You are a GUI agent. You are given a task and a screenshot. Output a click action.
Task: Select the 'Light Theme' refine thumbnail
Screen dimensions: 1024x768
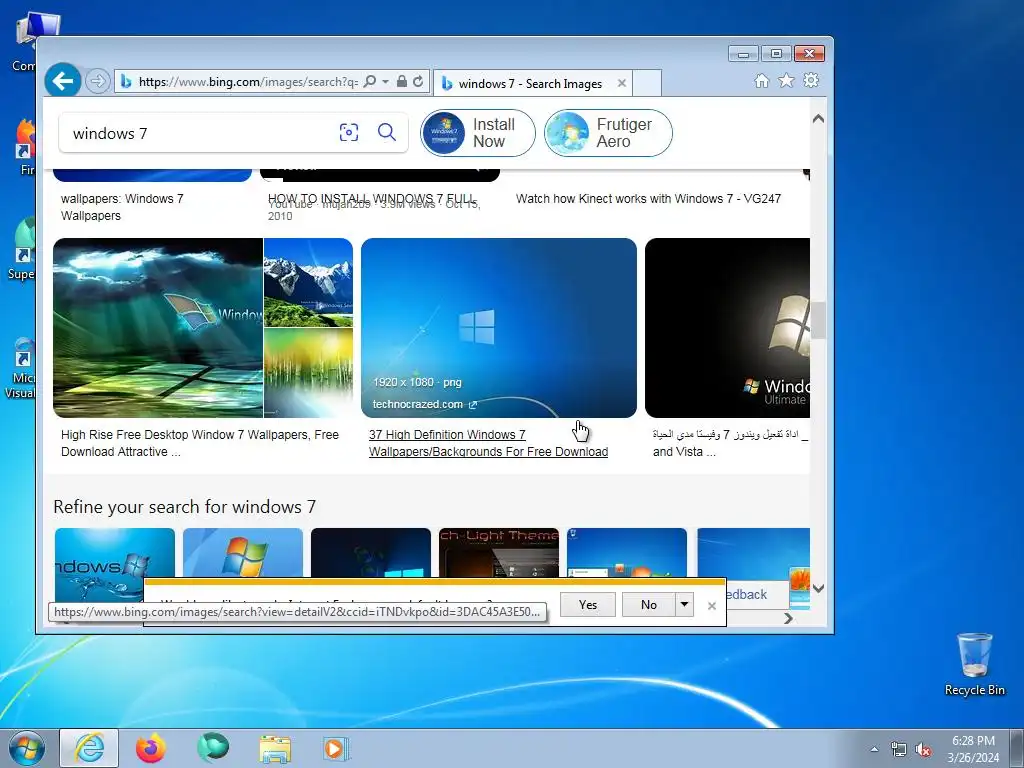pos(499,552)
